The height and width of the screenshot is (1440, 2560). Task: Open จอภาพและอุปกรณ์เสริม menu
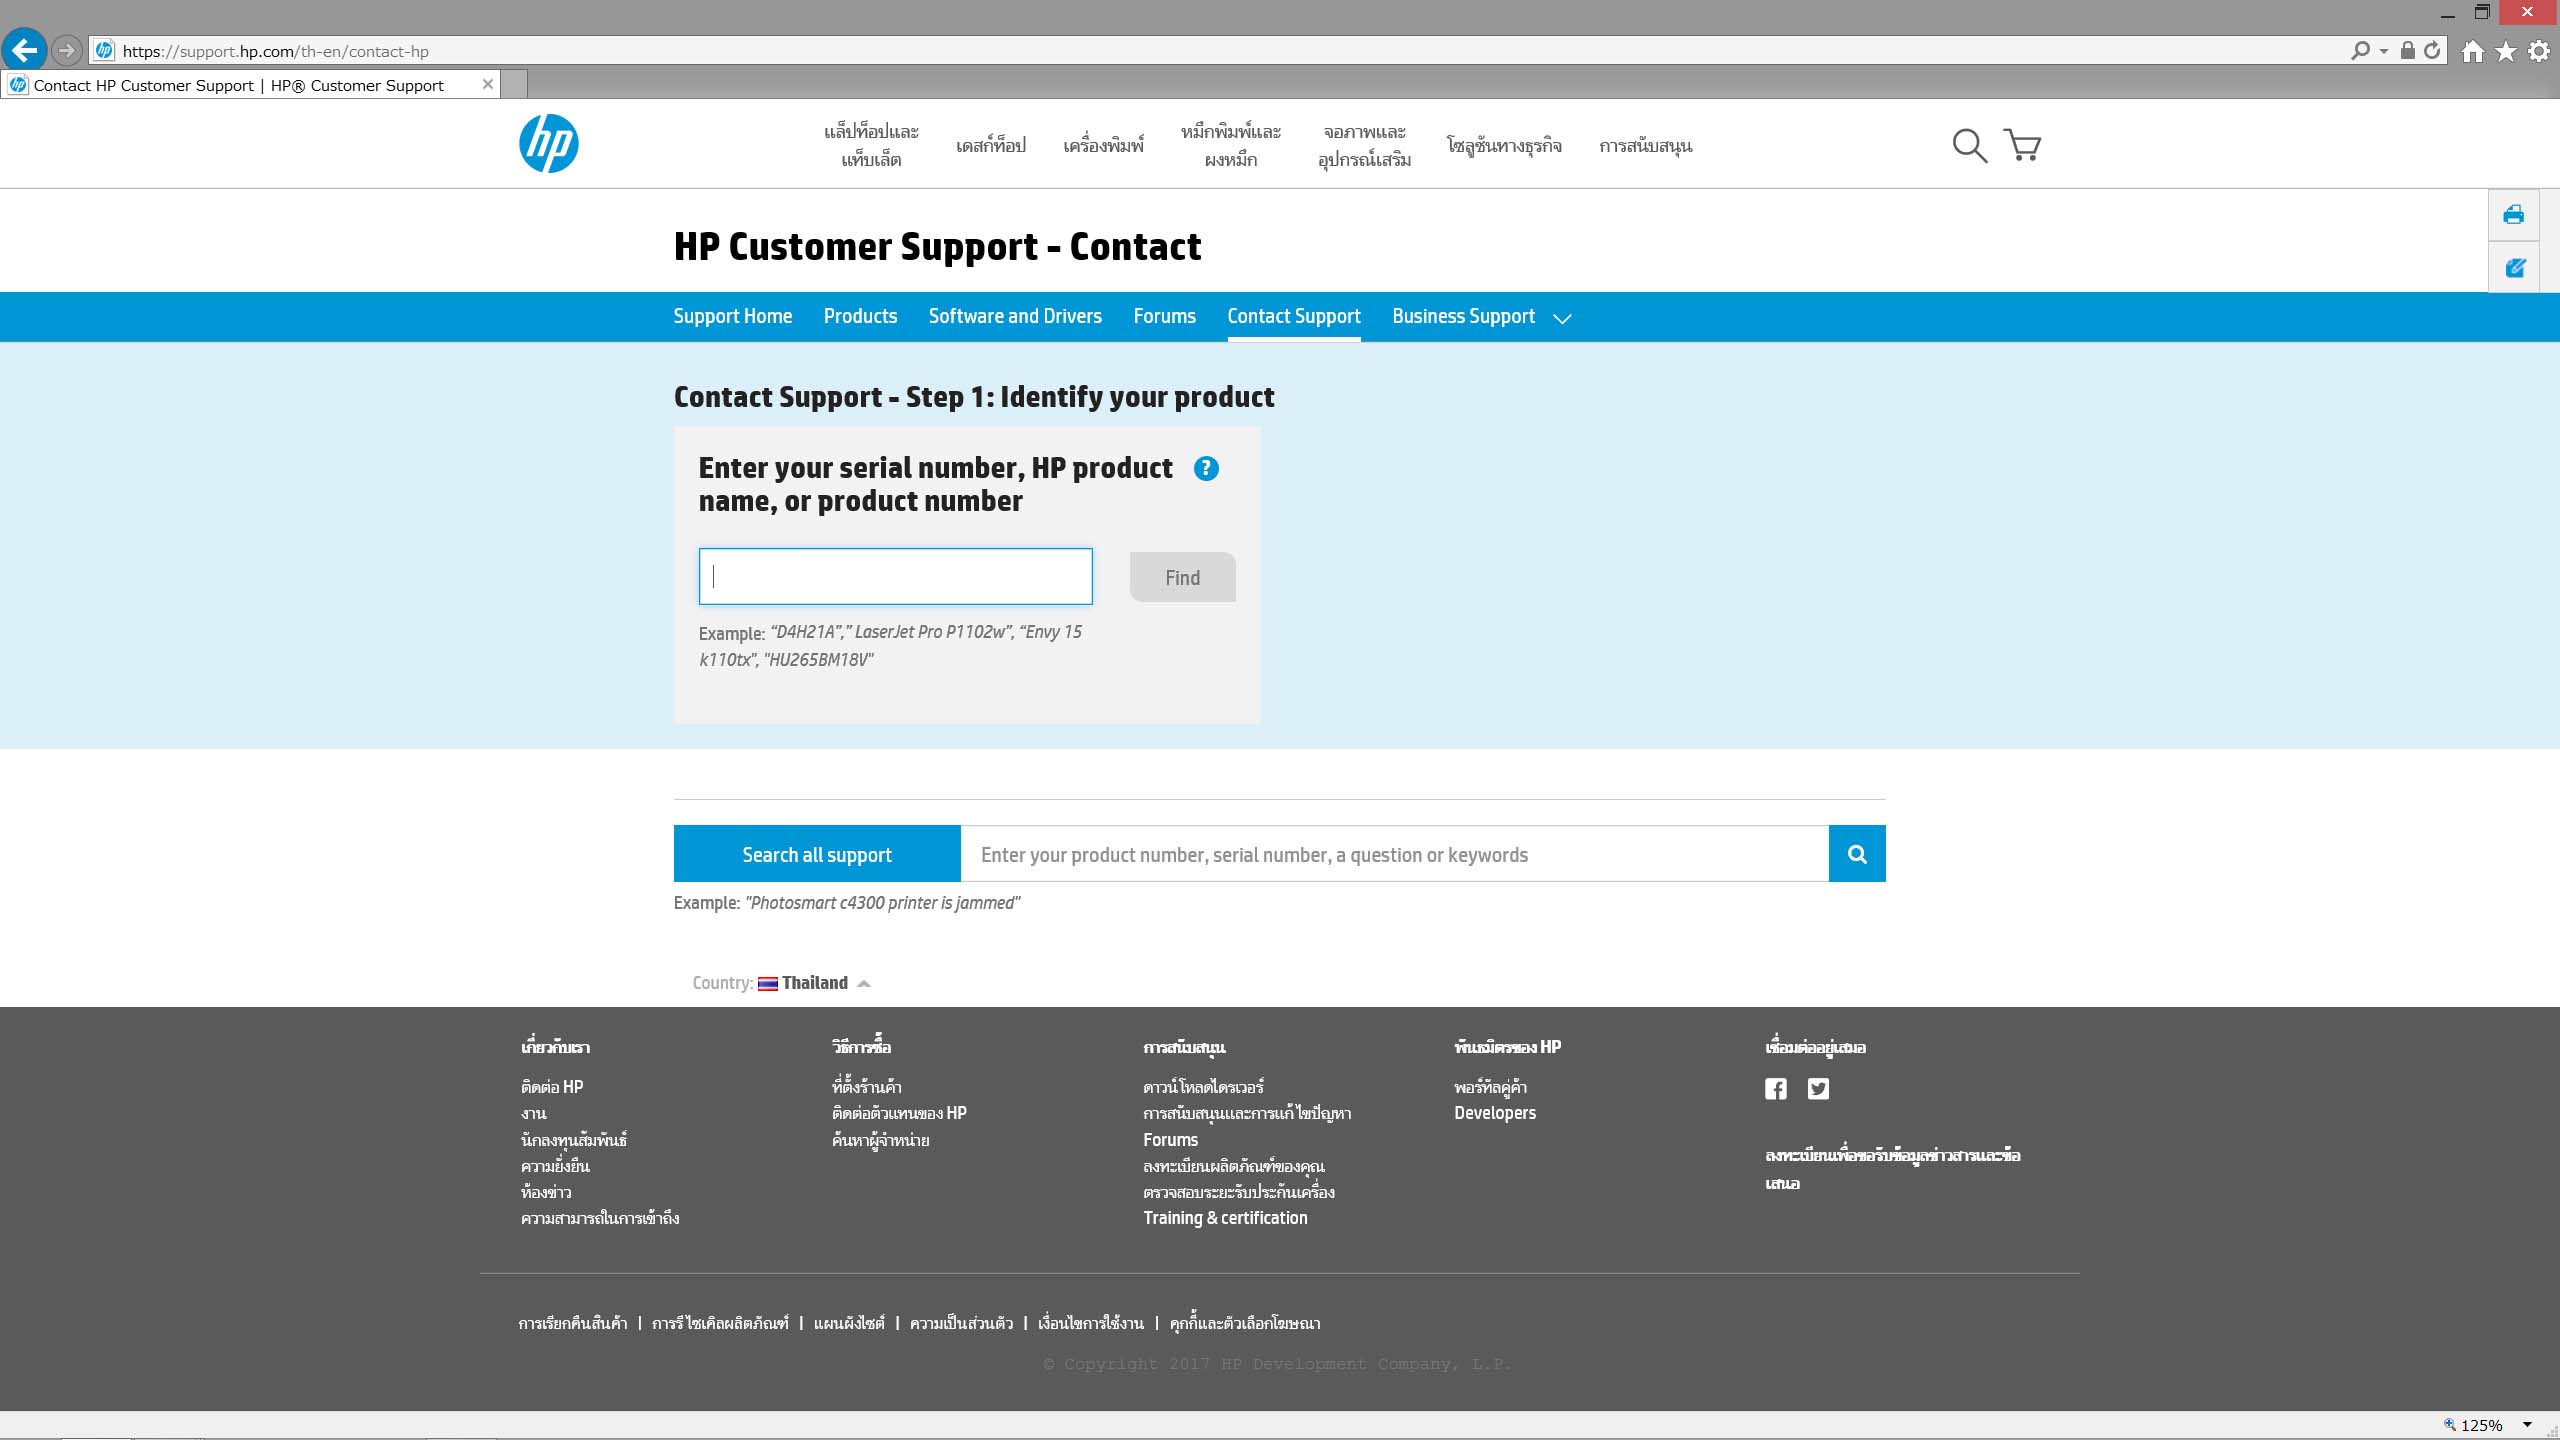pyautogui.click(x=1364, y=146)
